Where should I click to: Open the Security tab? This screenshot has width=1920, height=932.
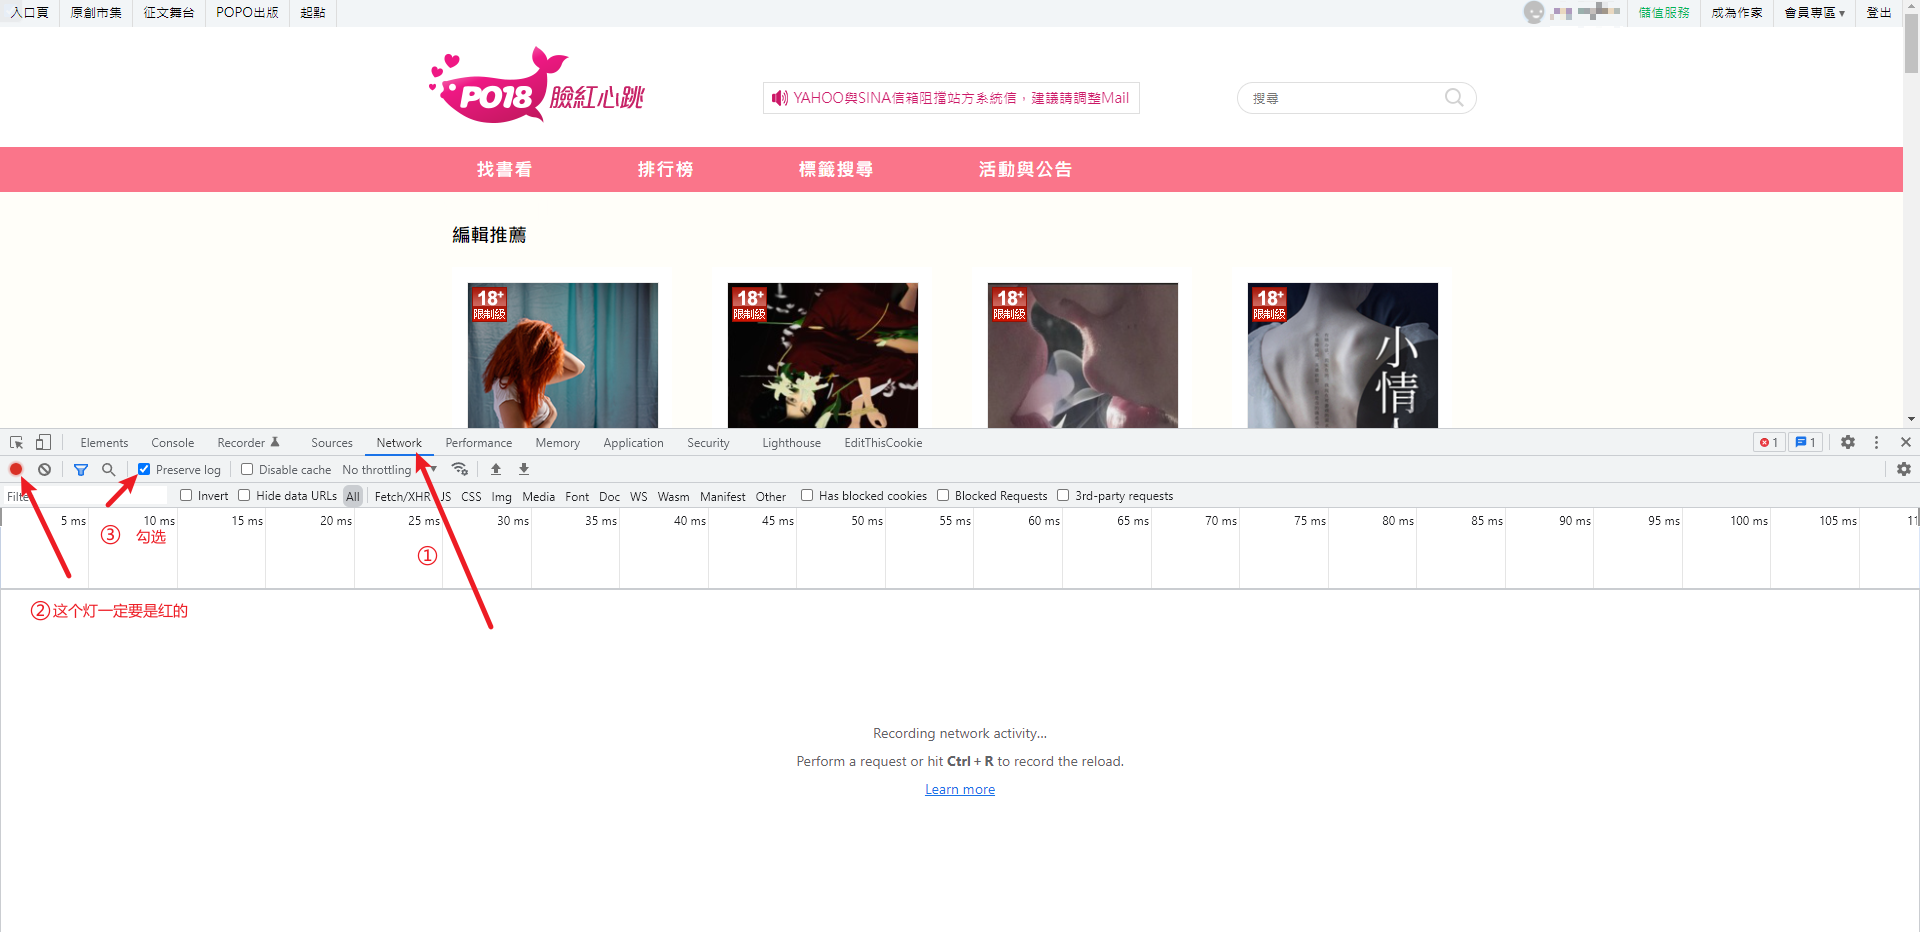click(708, 443)
